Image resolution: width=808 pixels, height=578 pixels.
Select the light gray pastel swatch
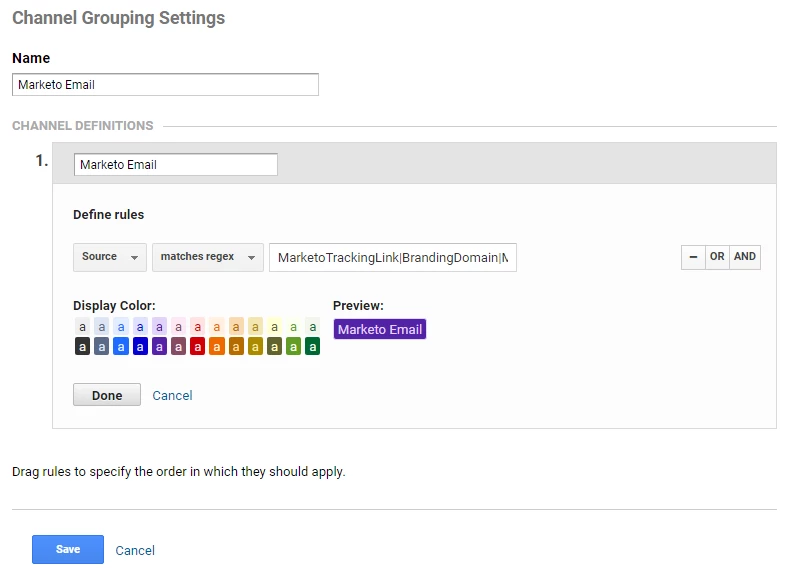coord(82,327)
